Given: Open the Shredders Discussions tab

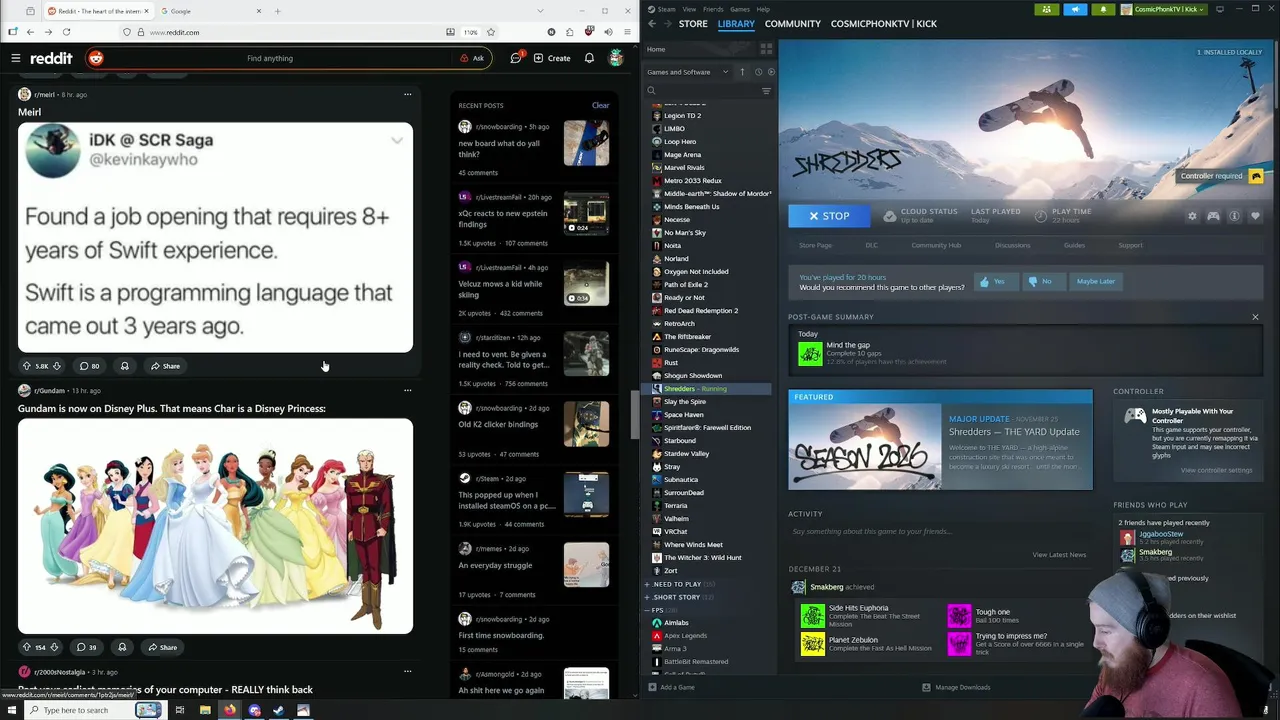Looking at the screenshot, I should click(x=1012, y=245).
